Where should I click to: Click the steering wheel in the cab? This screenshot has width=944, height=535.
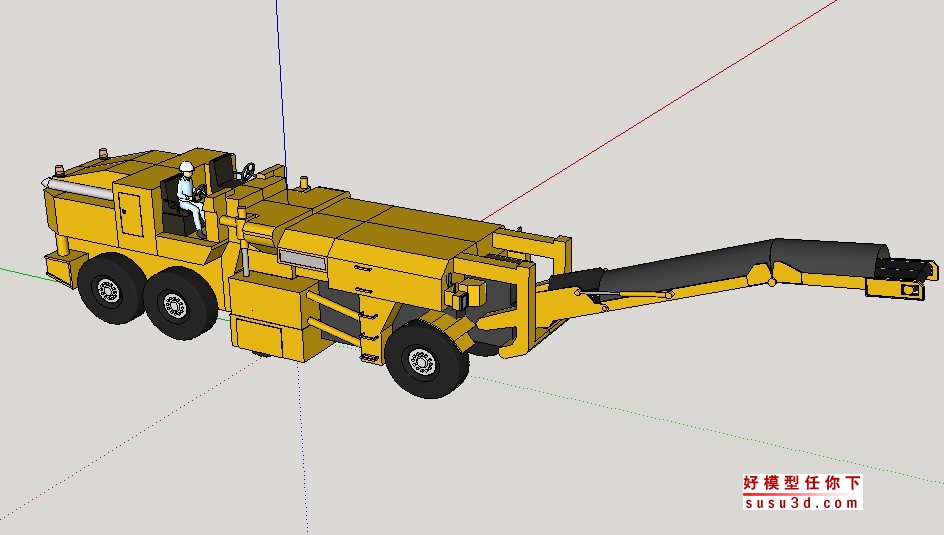(247, 172)
